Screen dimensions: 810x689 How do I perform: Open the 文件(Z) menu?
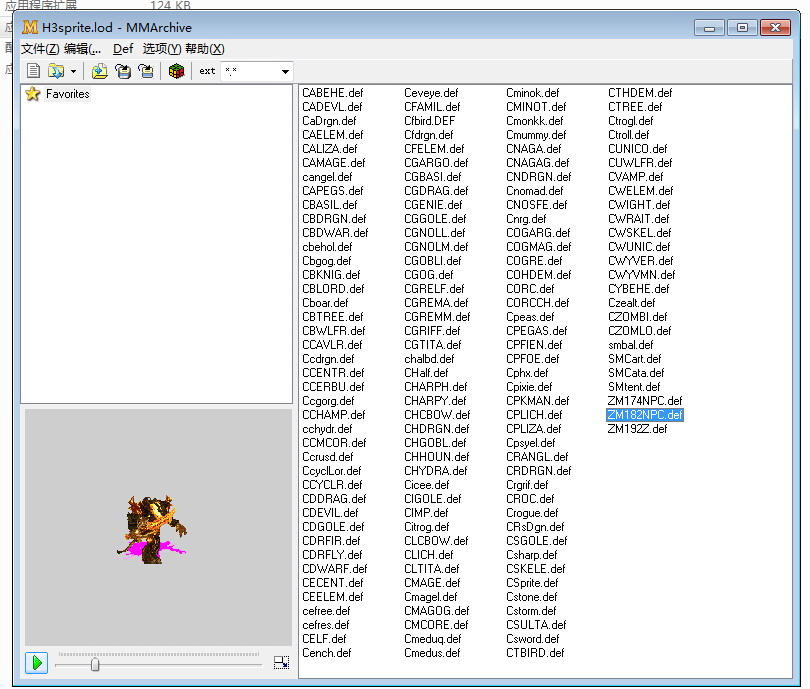pyautogui.click(x=40, y=49)
